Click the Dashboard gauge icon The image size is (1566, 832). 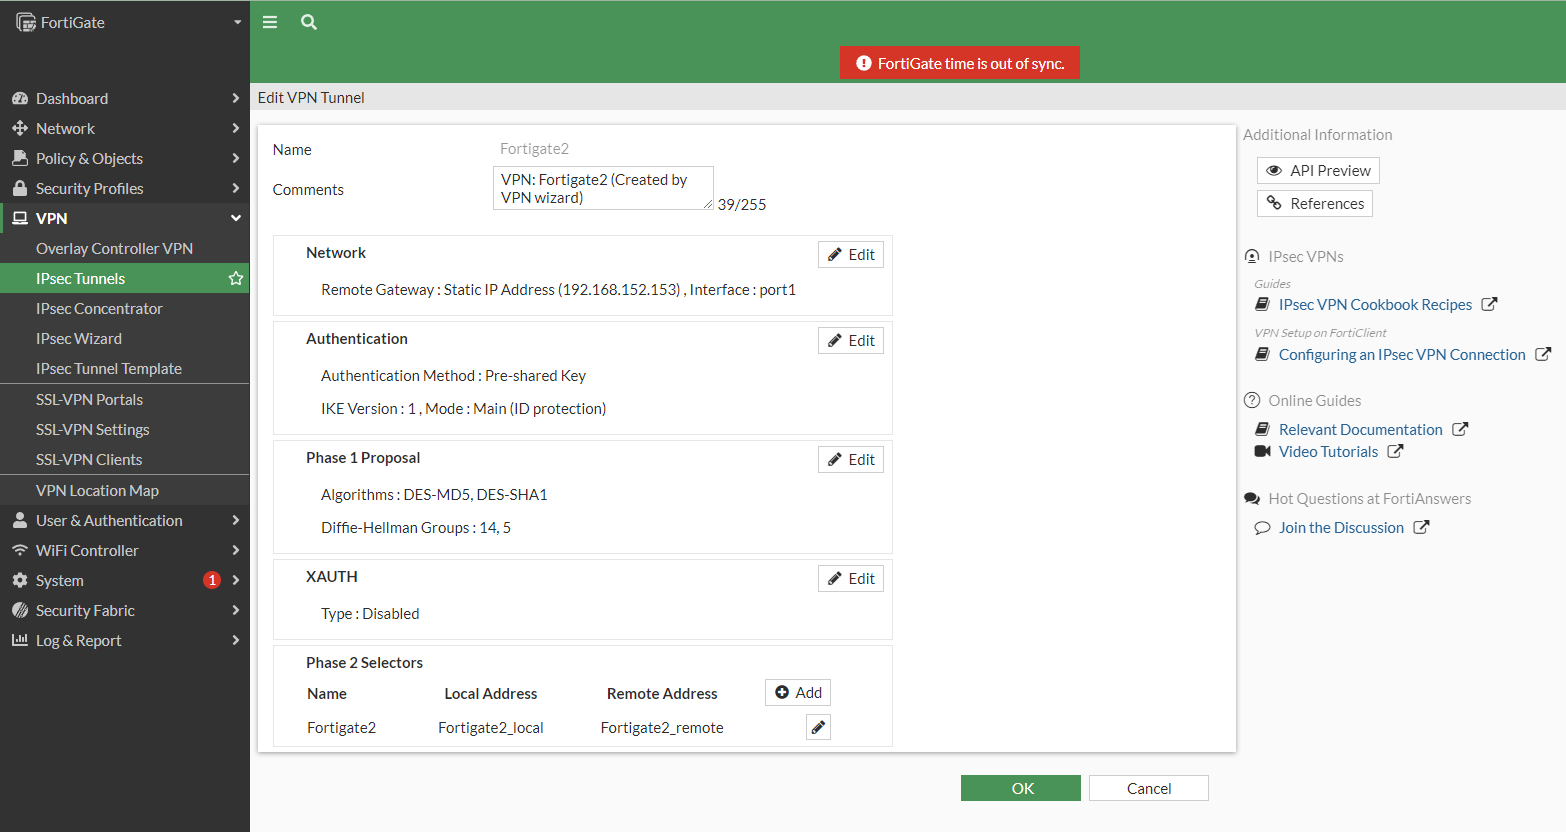[20, 98]
